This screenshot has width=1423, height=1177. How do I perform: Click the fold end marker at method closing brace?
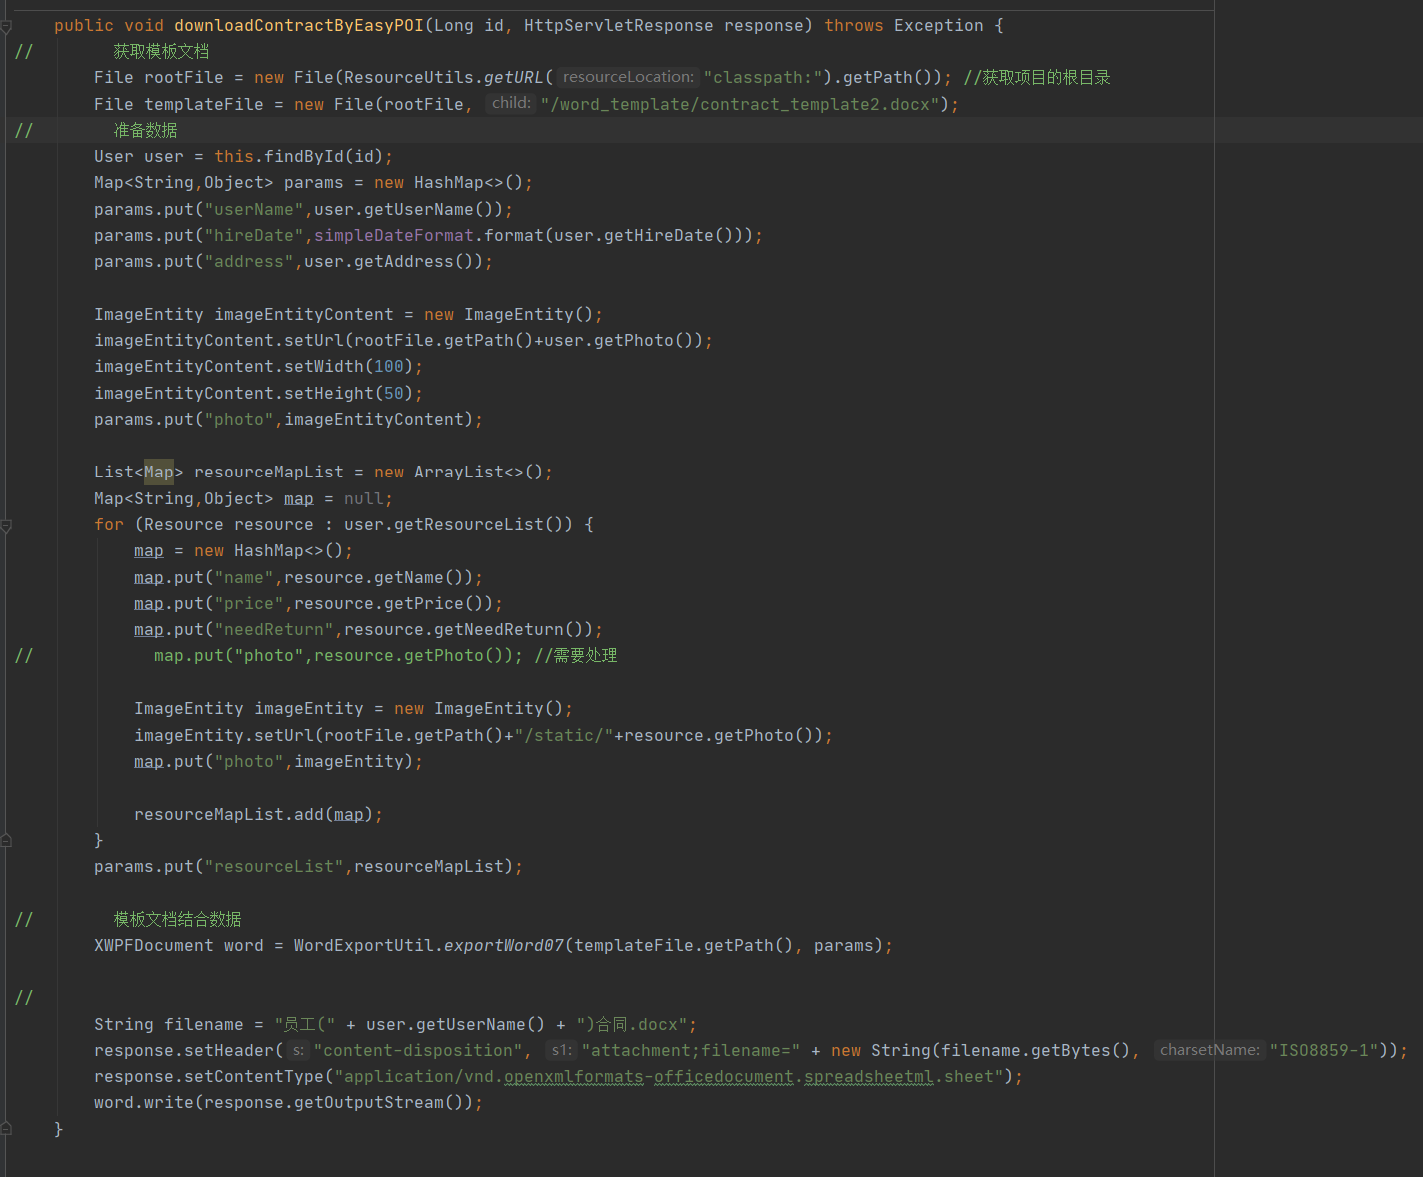point(6,1129)
